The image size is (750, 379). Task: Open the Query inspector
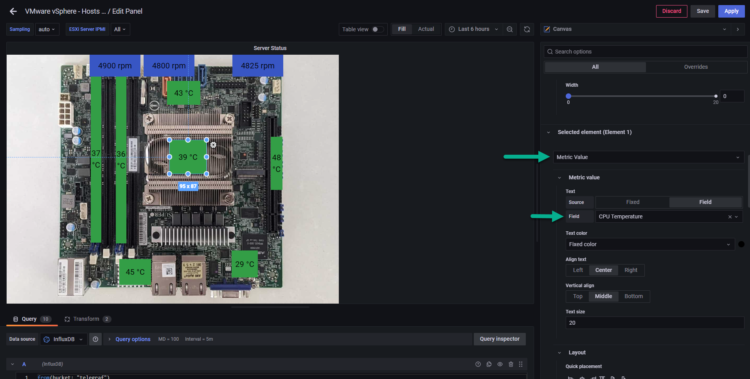point(499,339)
